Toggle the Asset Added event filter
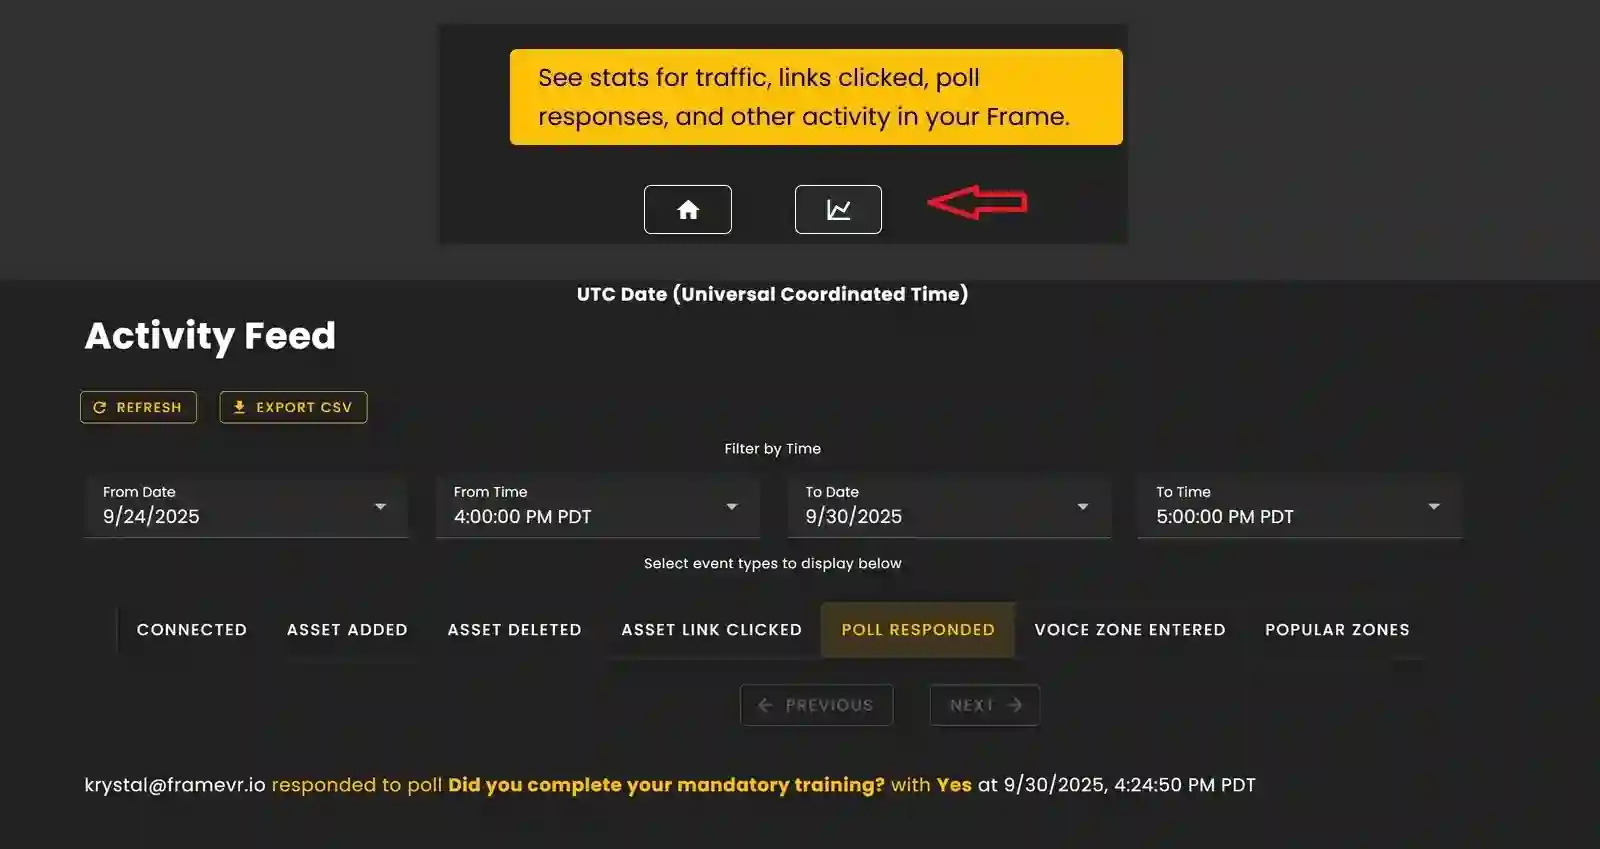1600x849 pixels. click(x=347, y=630)
